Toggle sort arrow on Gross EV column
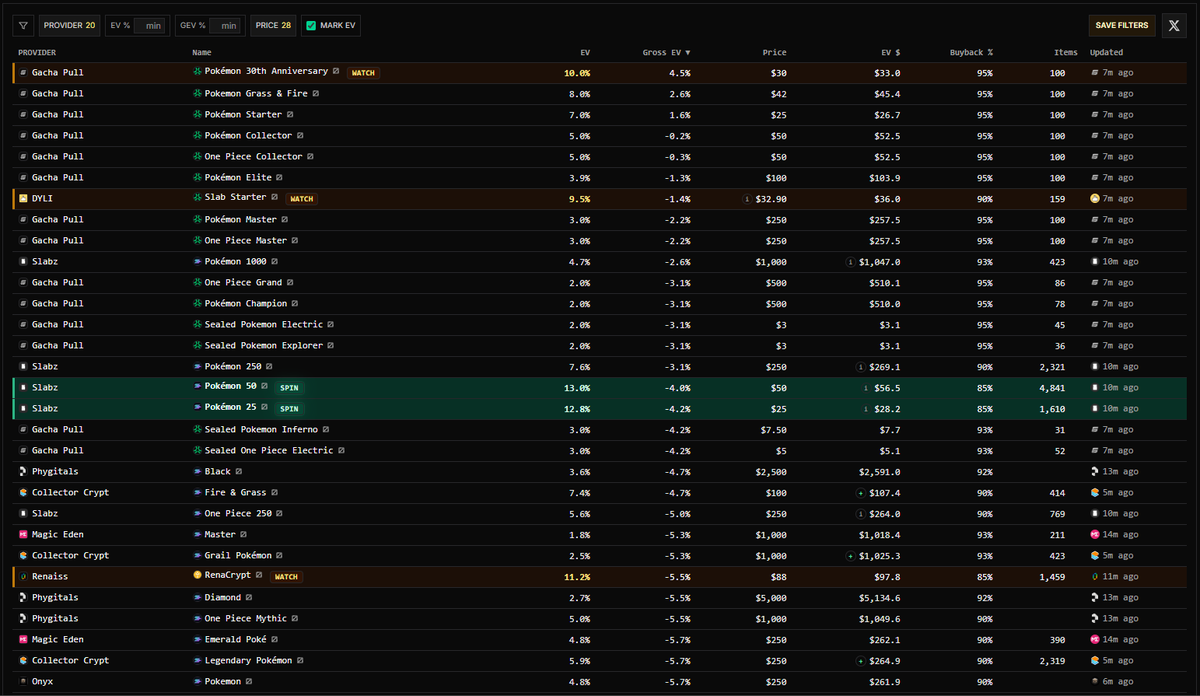The image size is (1200, 696). tap(687, 52)
